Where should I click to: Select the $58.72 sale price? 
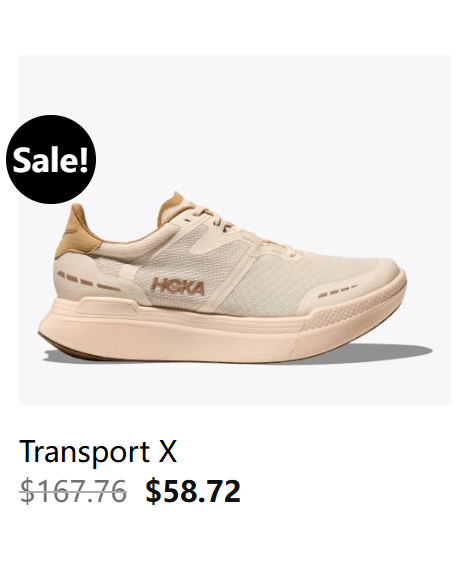click(193, 491)
